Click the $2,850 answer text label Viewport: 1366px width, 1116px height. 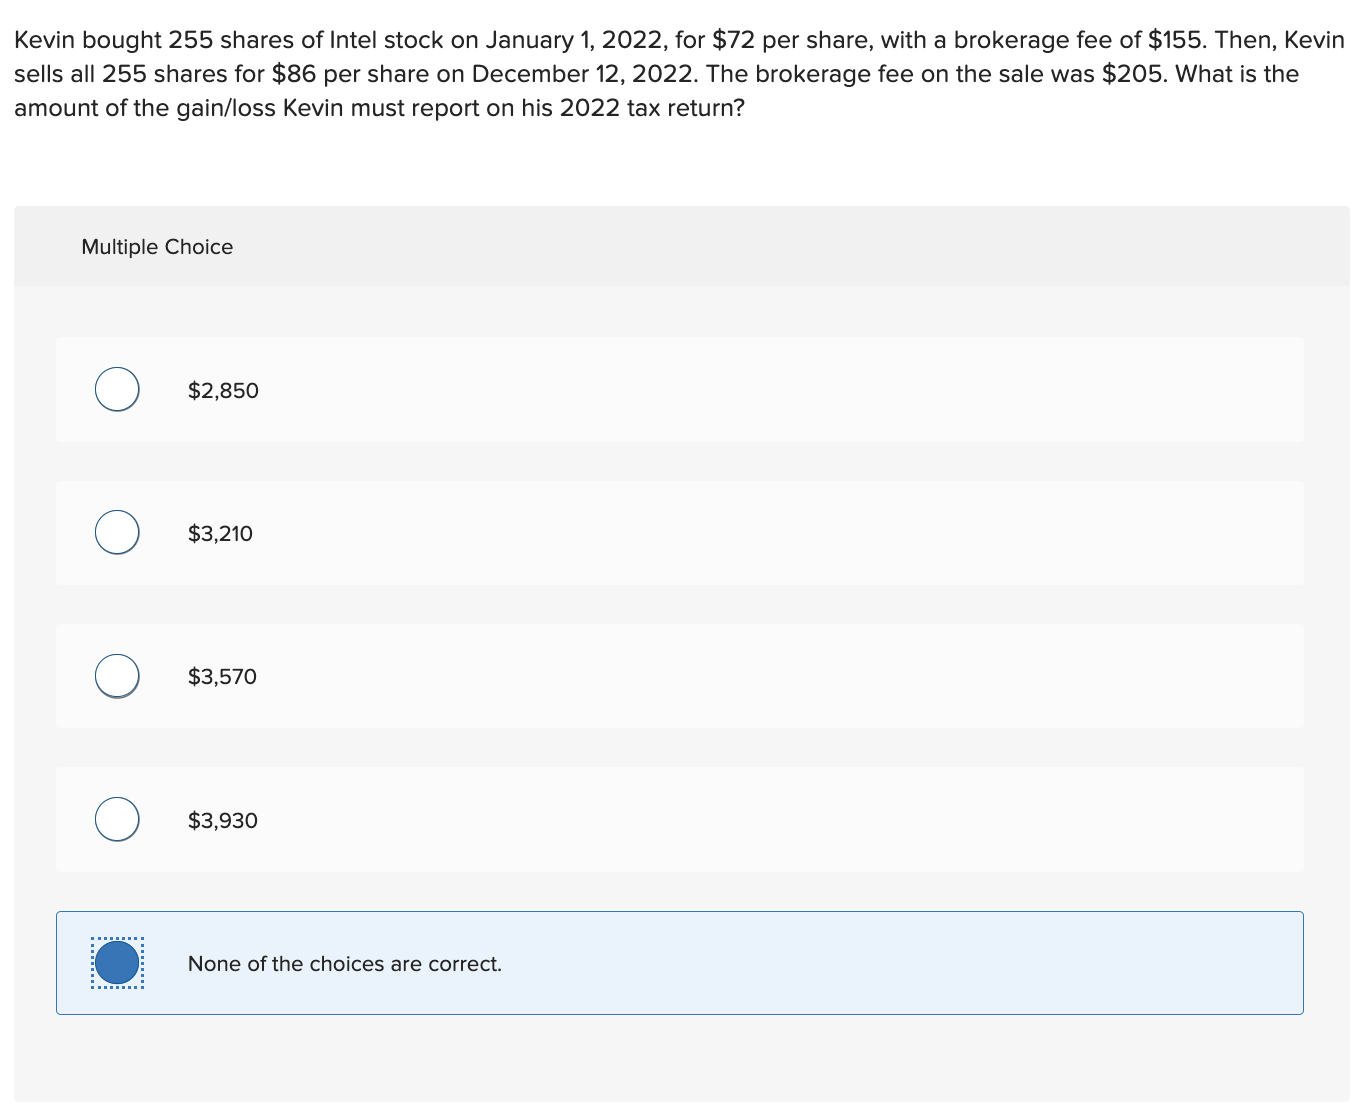(222, 390)
